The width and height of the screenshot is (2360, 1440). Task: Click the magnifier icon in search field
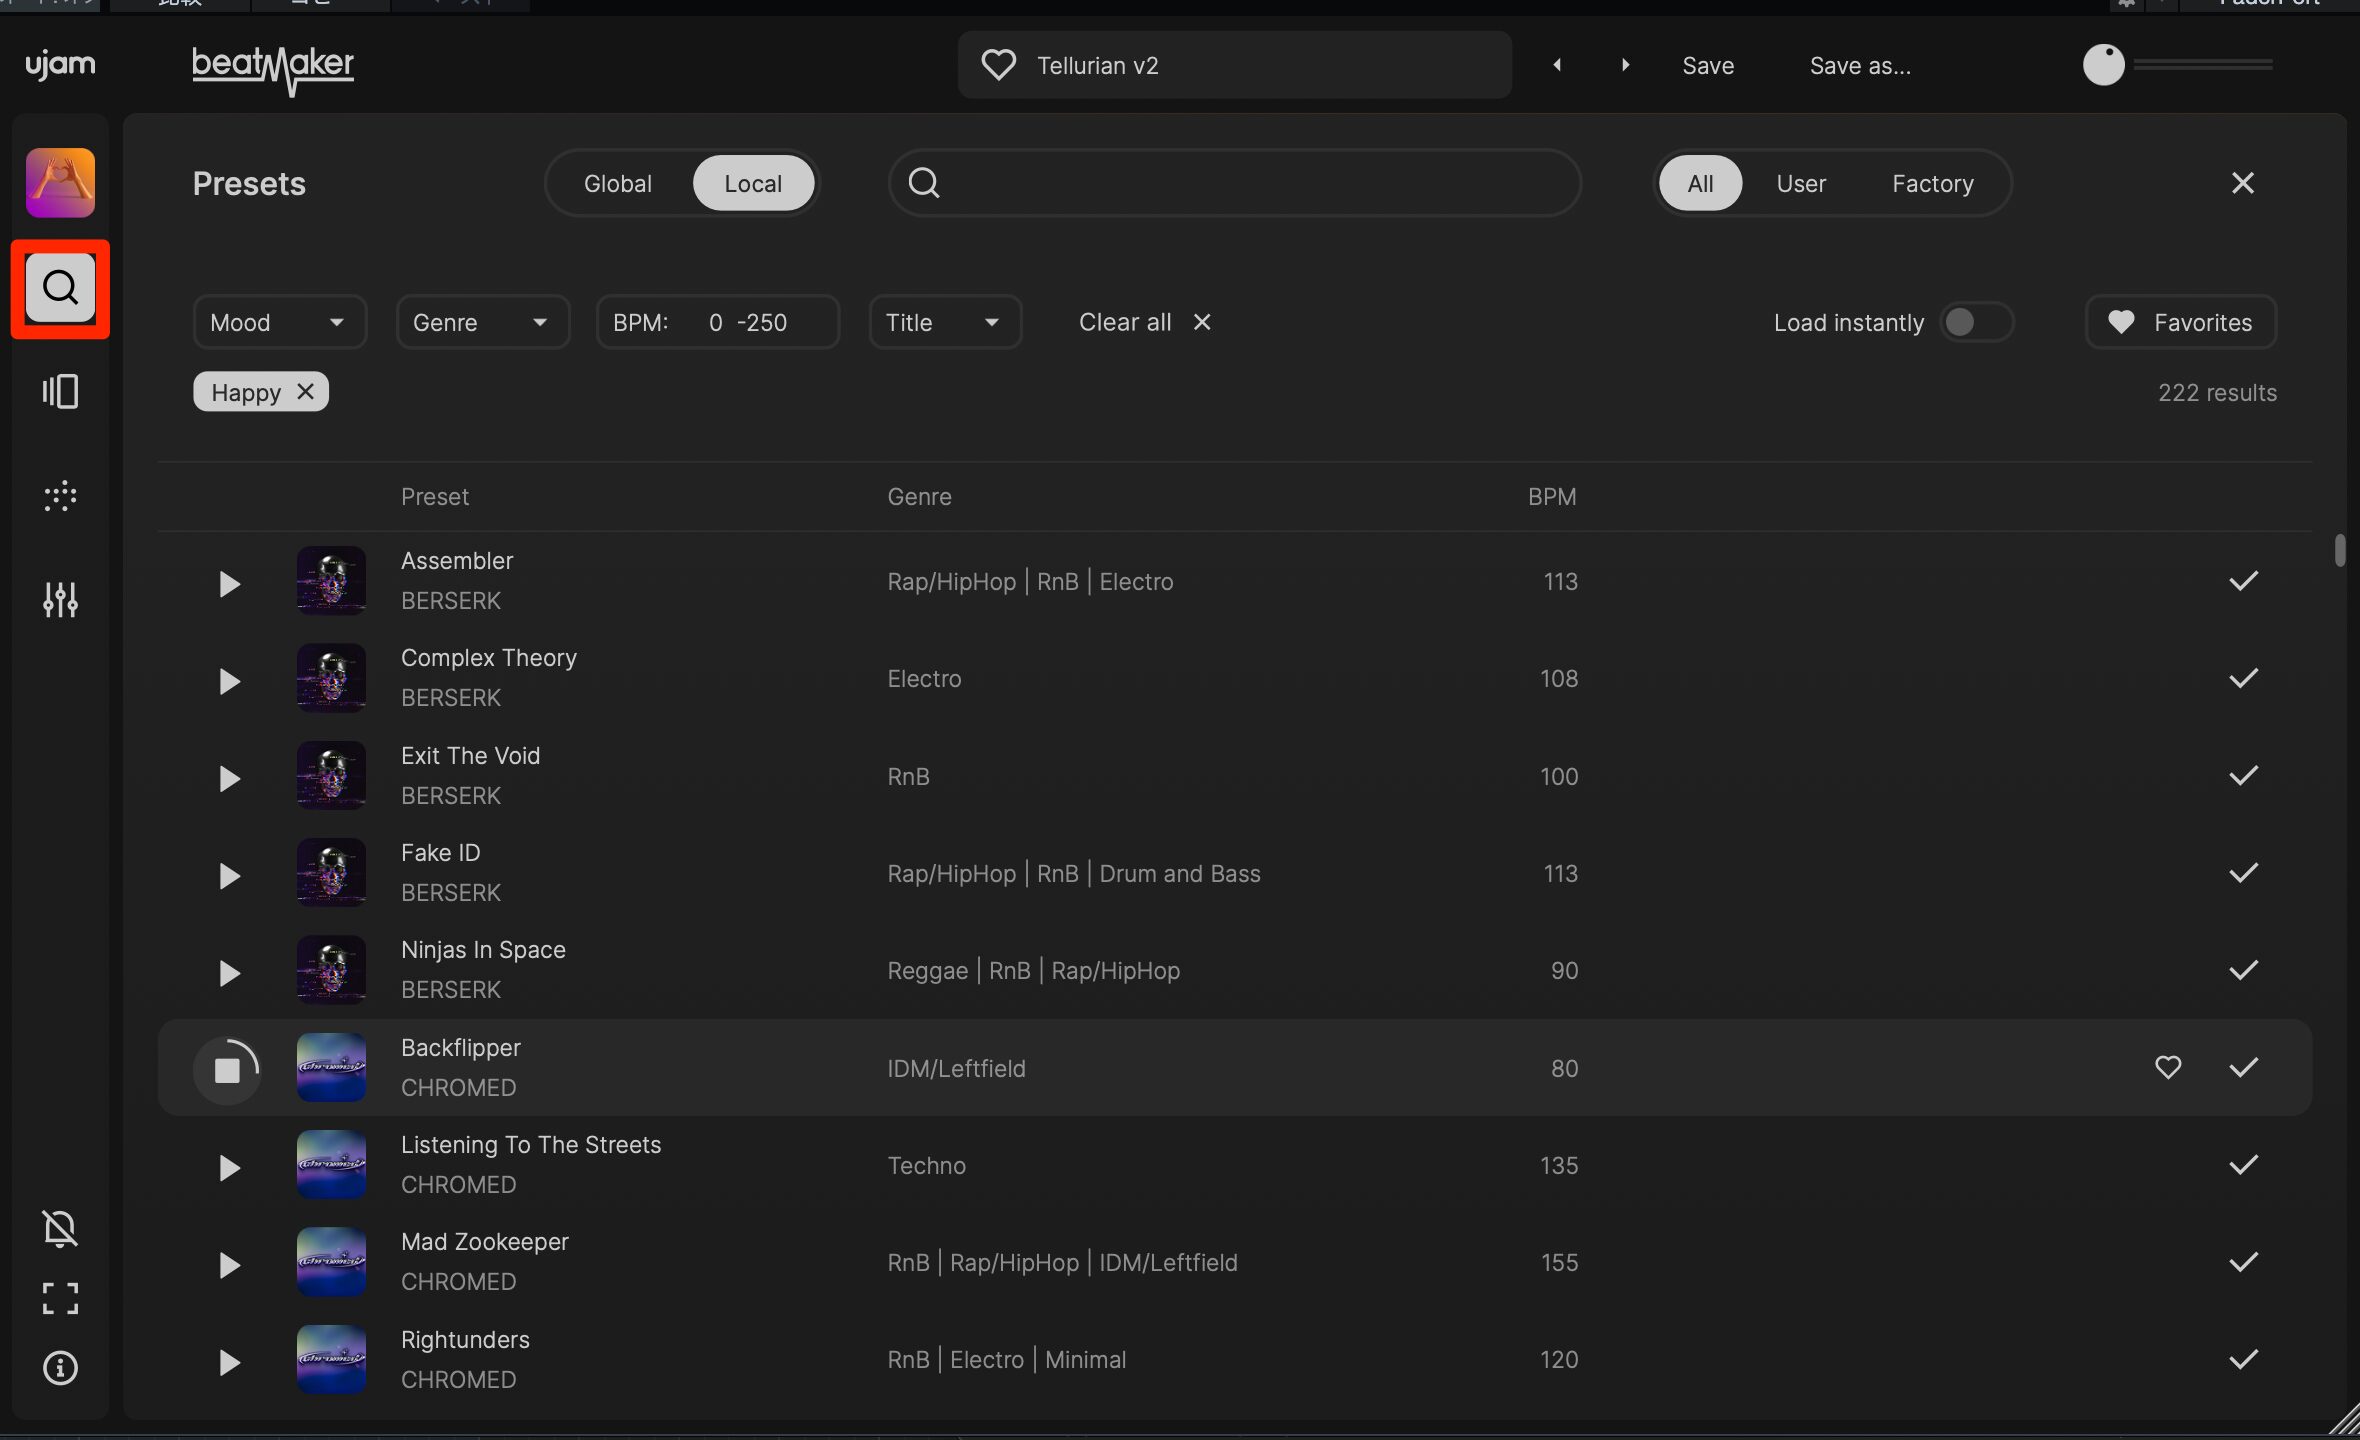(923, 183)
